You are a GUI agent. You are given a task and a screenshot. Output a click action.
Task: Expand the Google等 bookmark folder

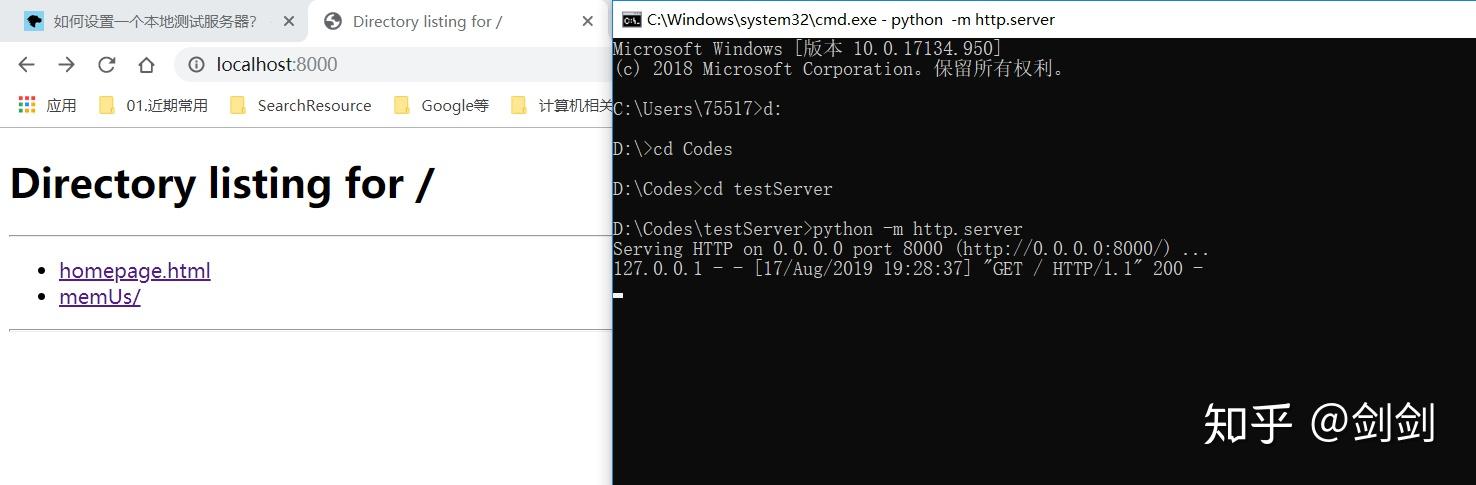coord(441,105)
